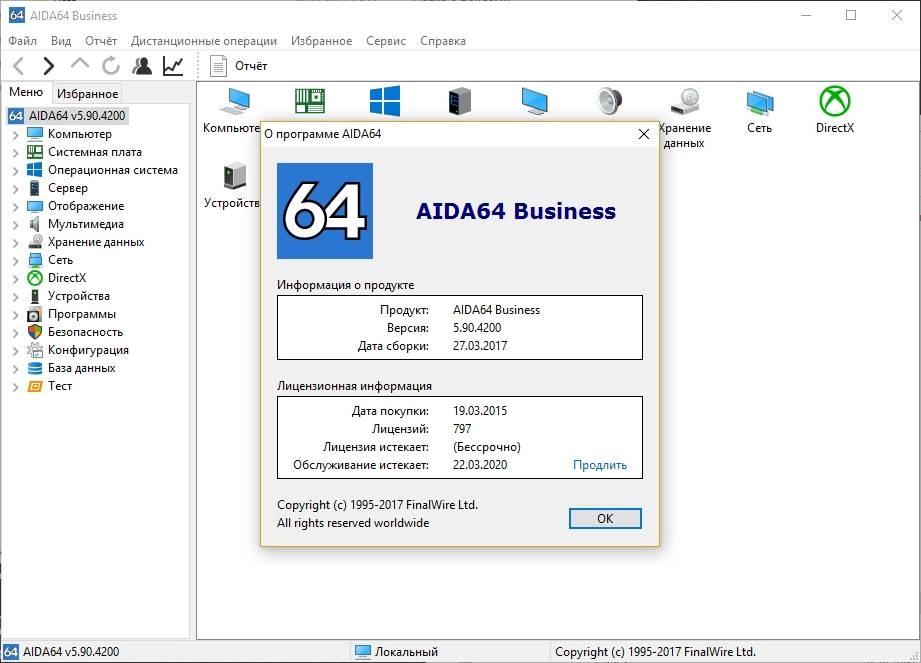
Task: Click license count 797
Action: click(x=462, y=429)
